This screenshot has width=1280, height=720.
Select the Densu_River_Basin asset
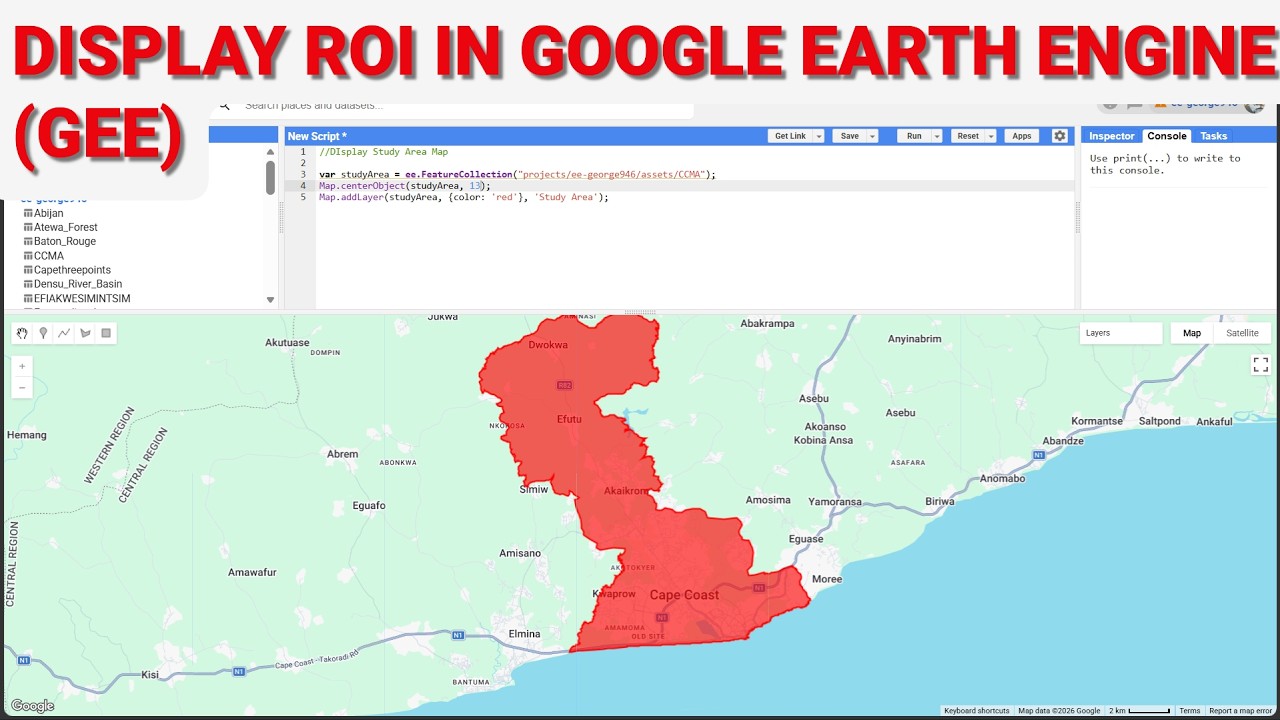click(78, 284)
